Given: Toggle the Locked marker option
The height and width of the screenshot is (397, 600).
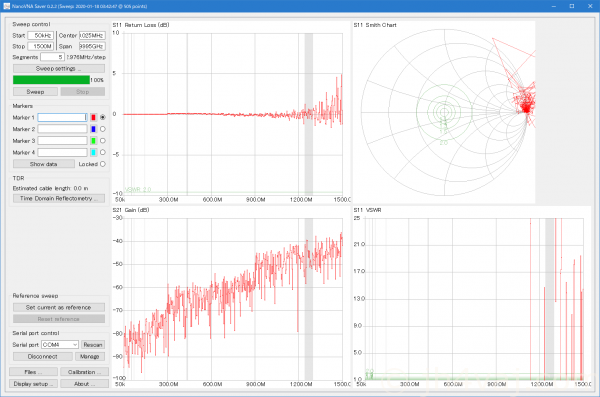Looking at the screenshot, I should (x=103, y=164).
